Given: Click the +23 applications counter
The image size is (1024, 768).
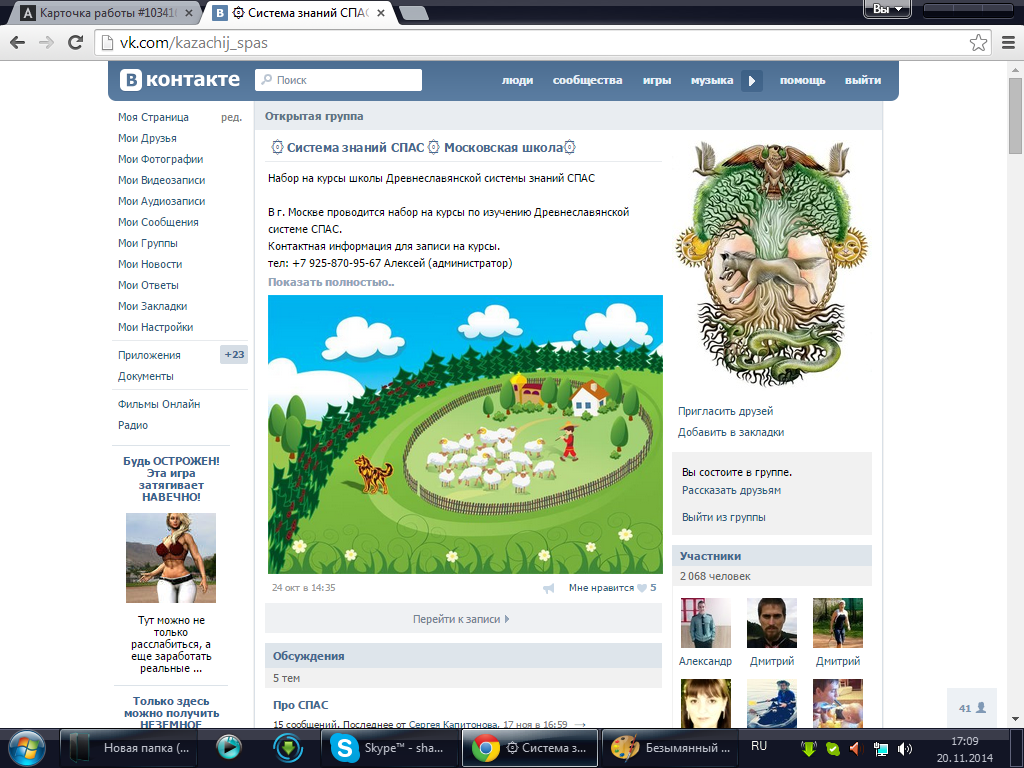Looking at the screenshot, I should 234,355.
